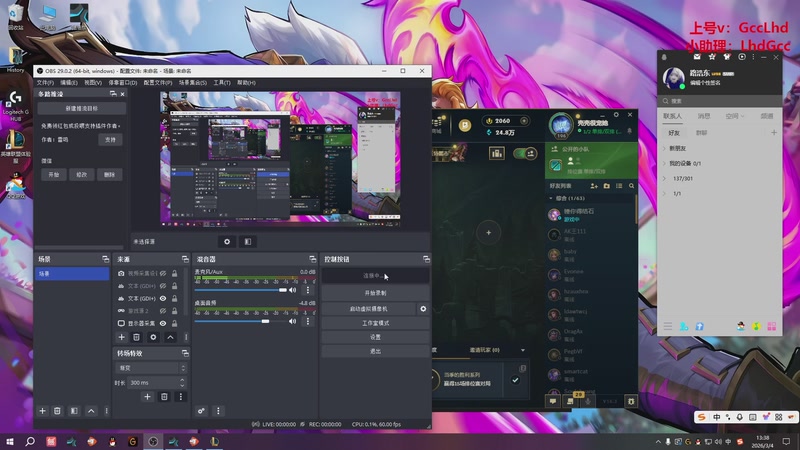The height and width of the screenshot is (450, 800).
Task: Open 麦克风/Aux mixer options three-dot menu
Action: point(308,290)
